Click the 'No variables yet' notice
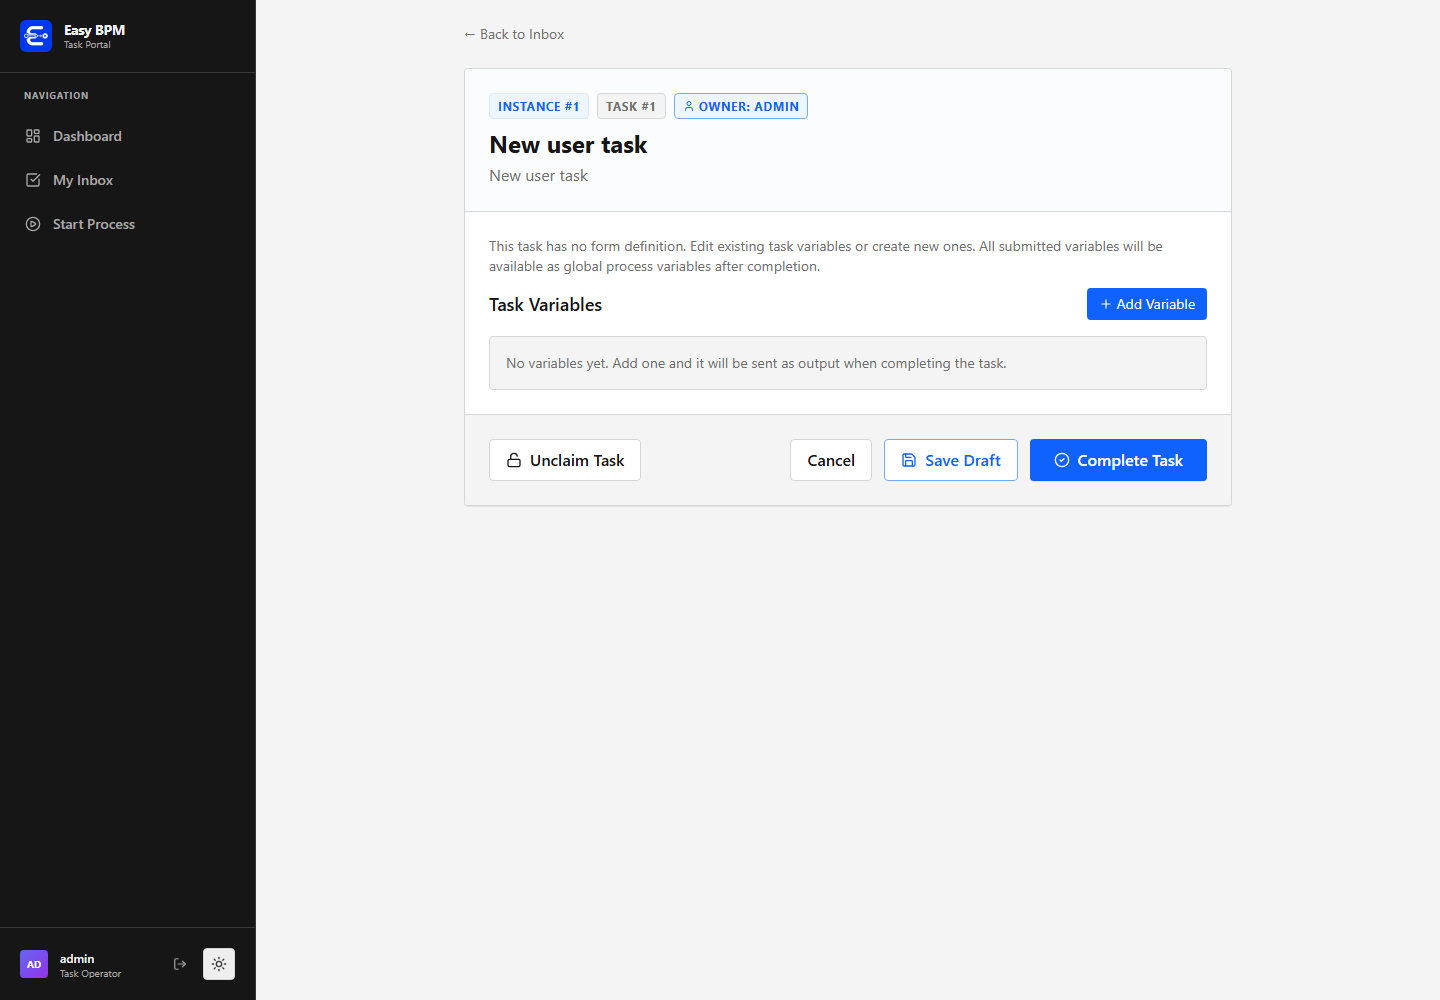The image size is (1440, 1000). tap(848, 363)
